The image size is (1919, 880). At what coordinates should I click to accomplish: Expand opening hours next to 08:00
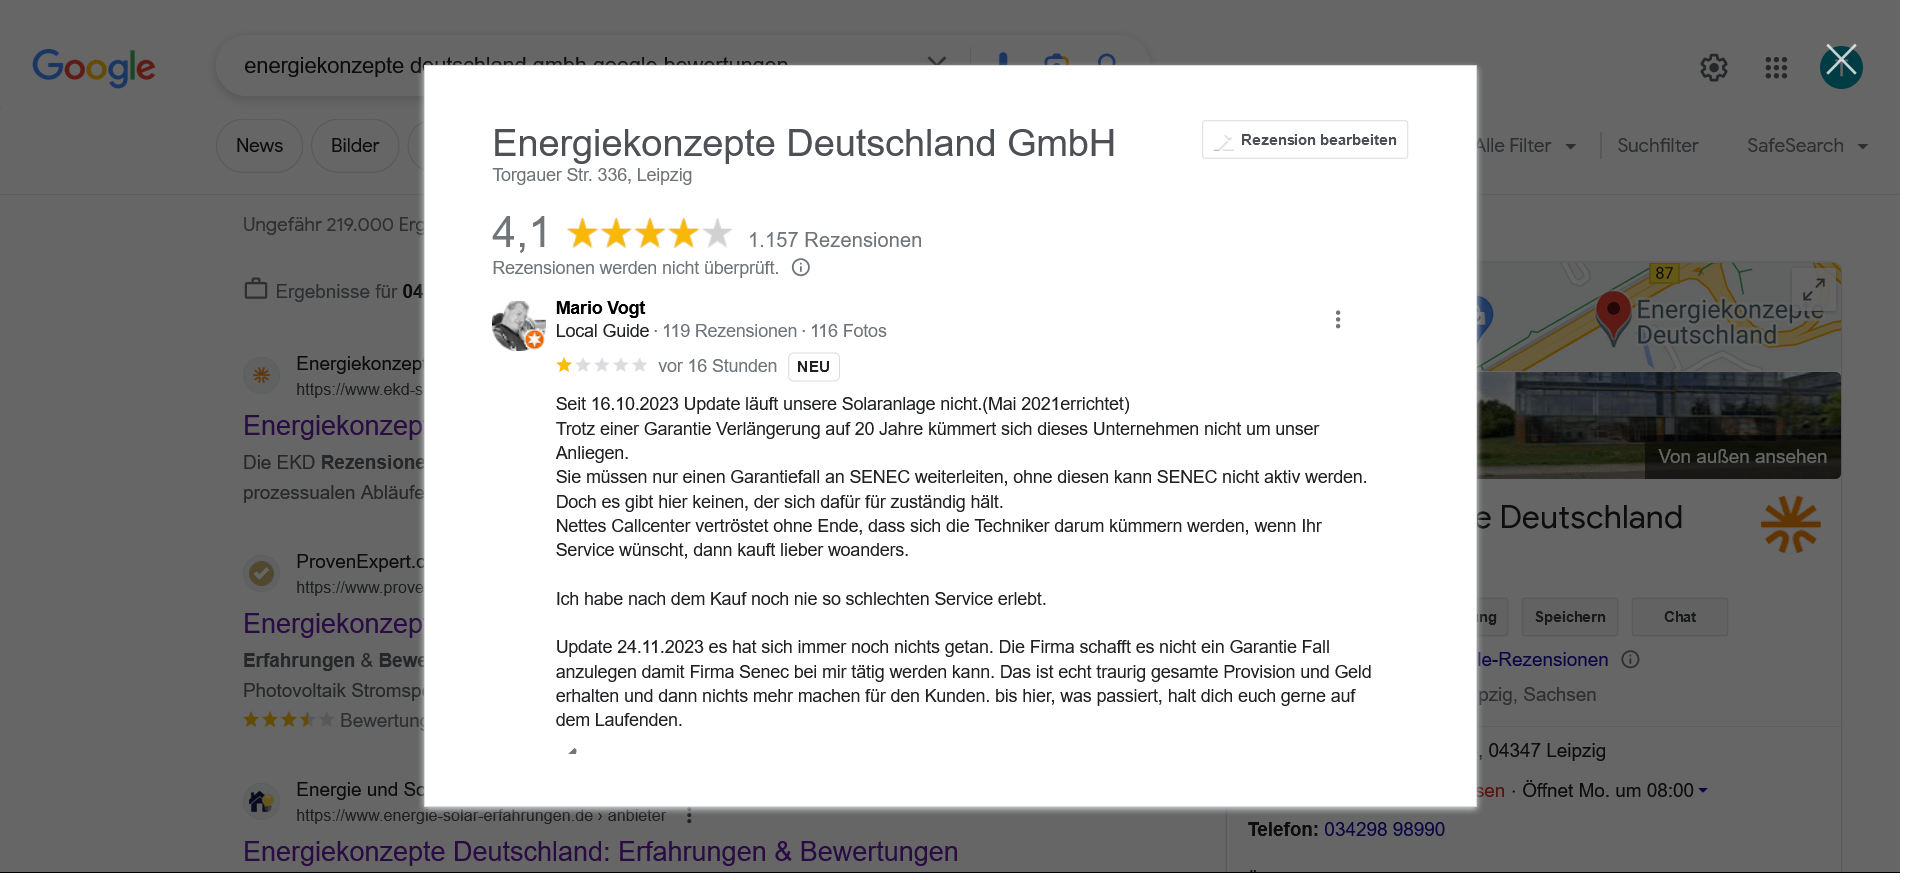[x=1702, y=791]
